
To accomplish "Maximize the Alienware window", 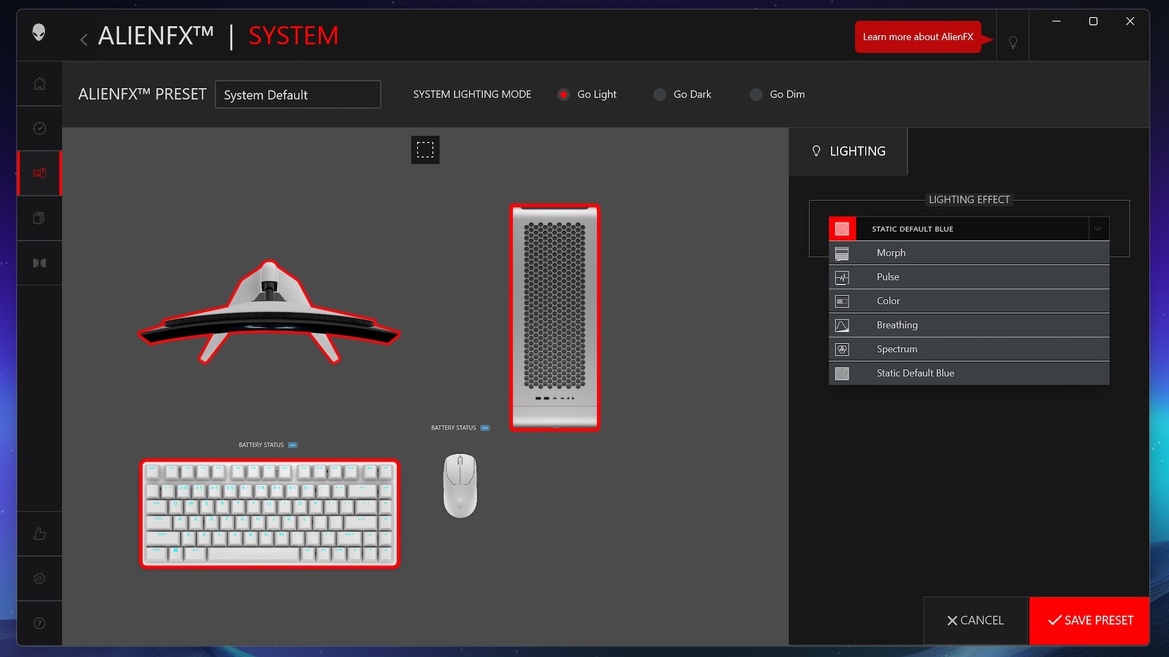I will tap(1093, 22).
